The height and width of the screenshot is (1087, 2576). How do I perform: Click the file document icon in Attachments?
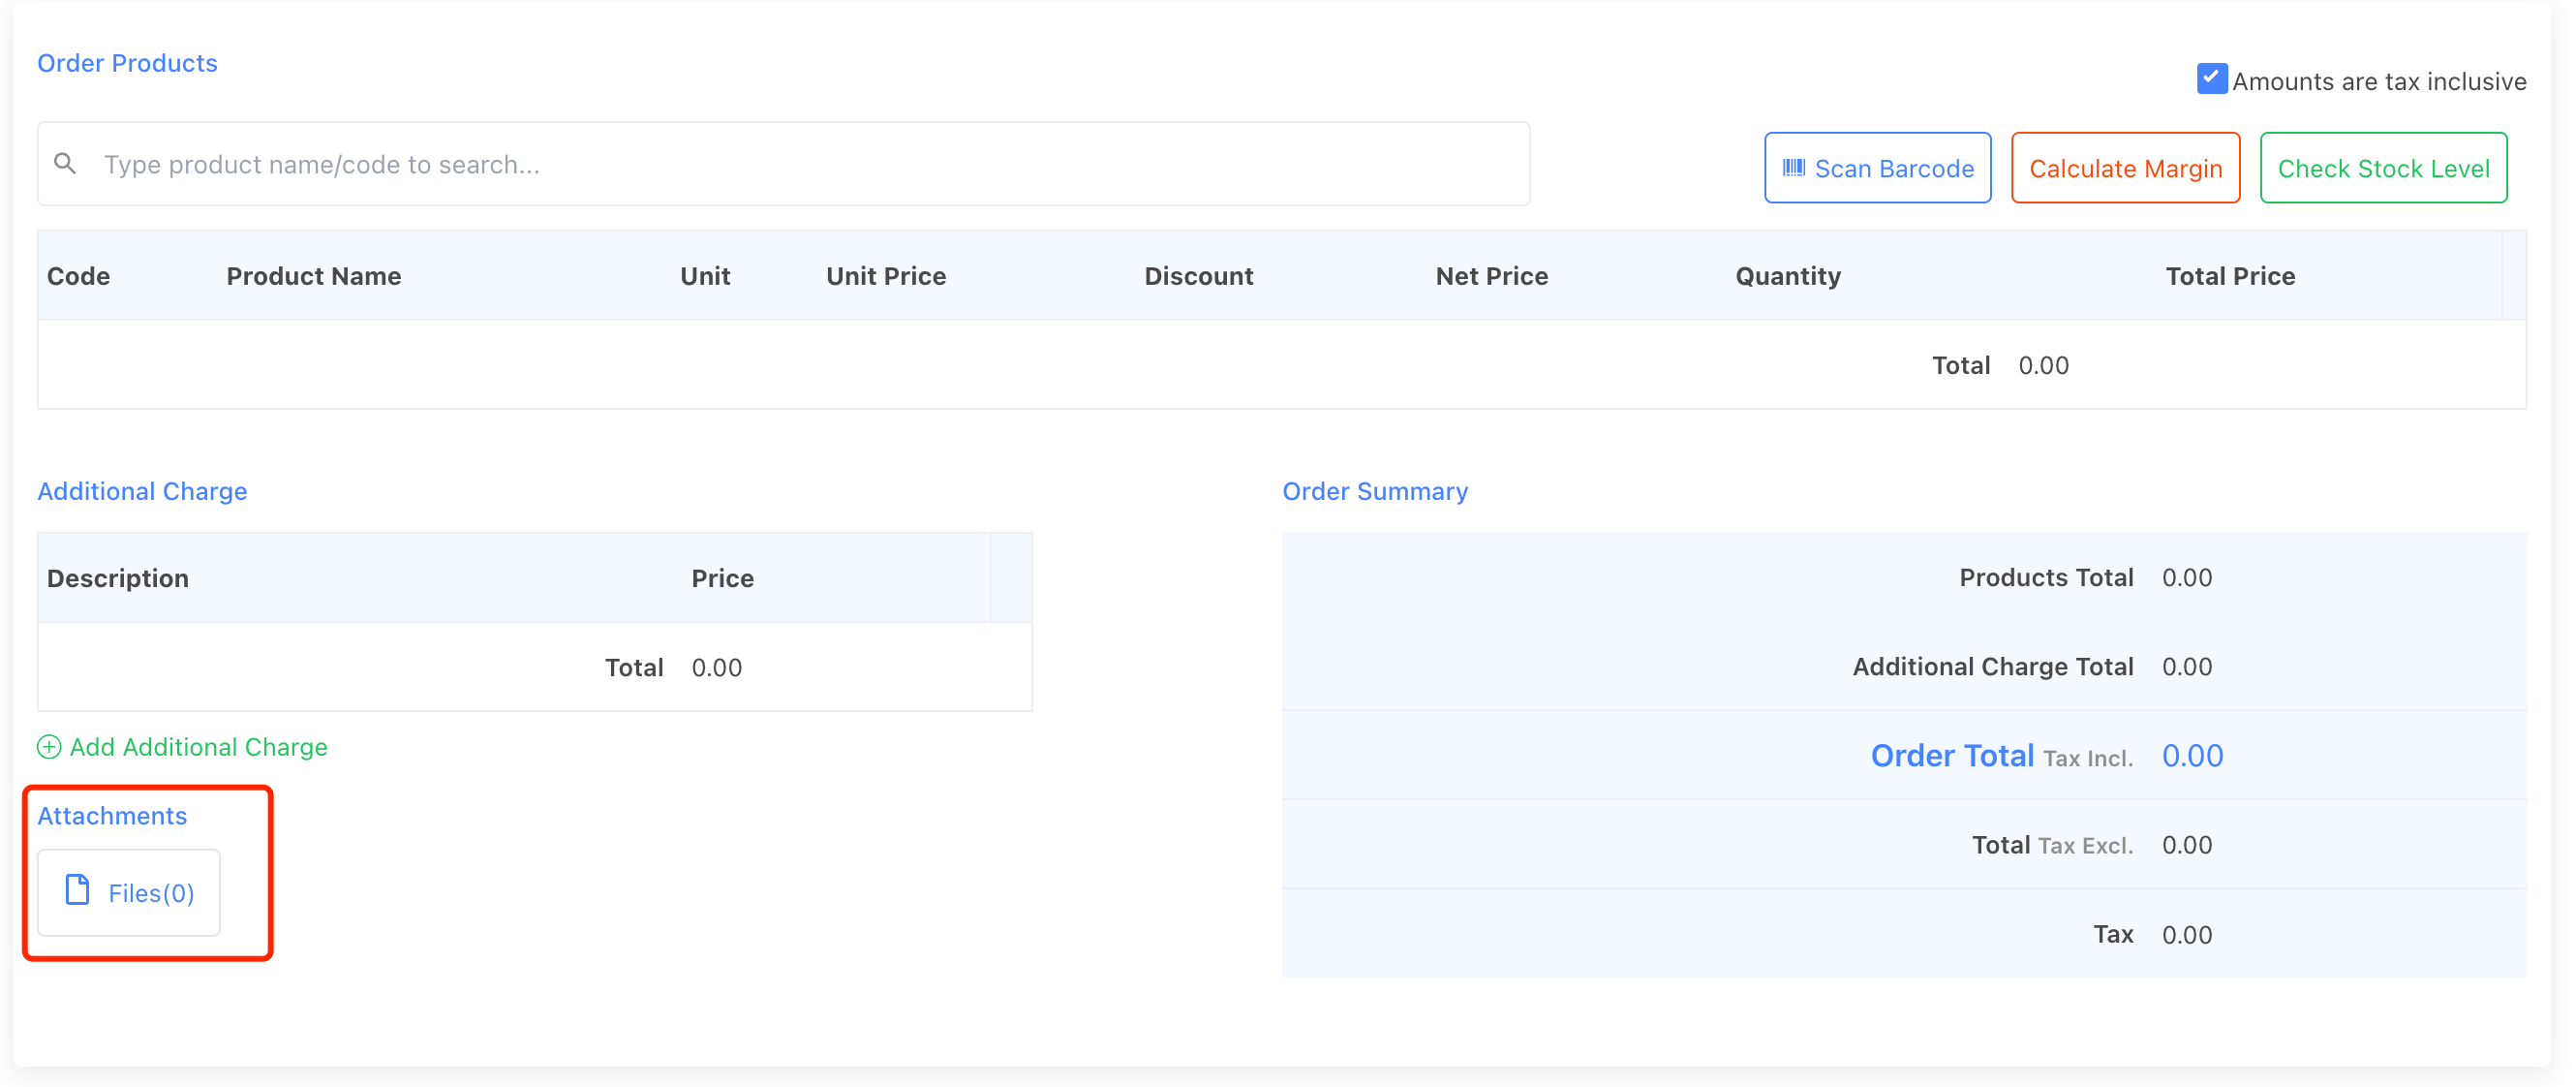(77, 890)
